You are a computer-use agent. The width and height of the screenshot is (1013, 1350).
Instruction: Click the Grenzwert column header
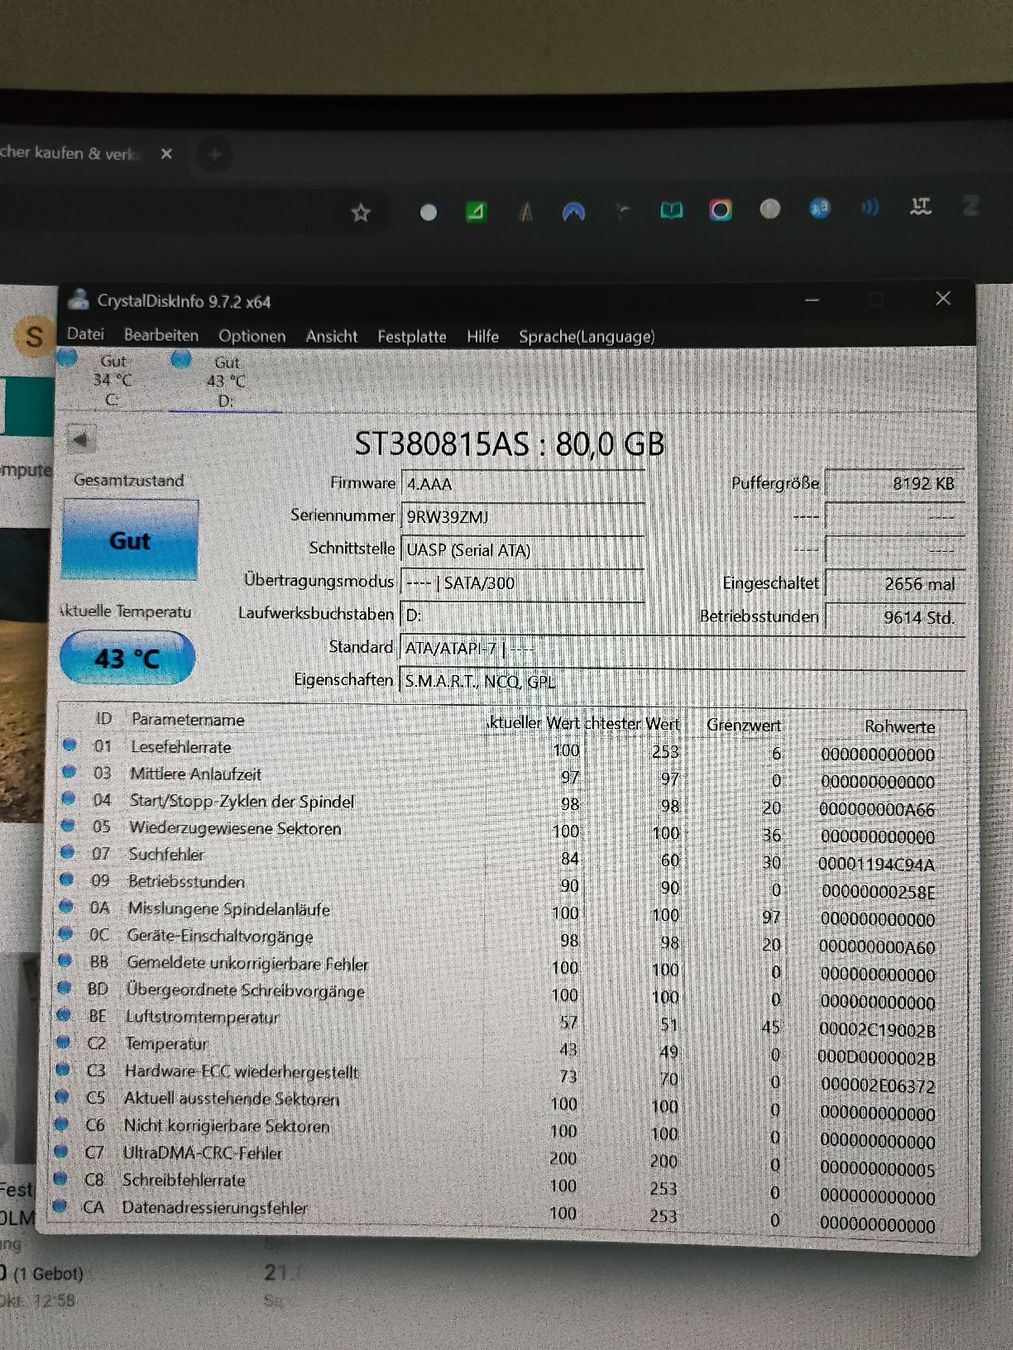click(x=743, y=724)
